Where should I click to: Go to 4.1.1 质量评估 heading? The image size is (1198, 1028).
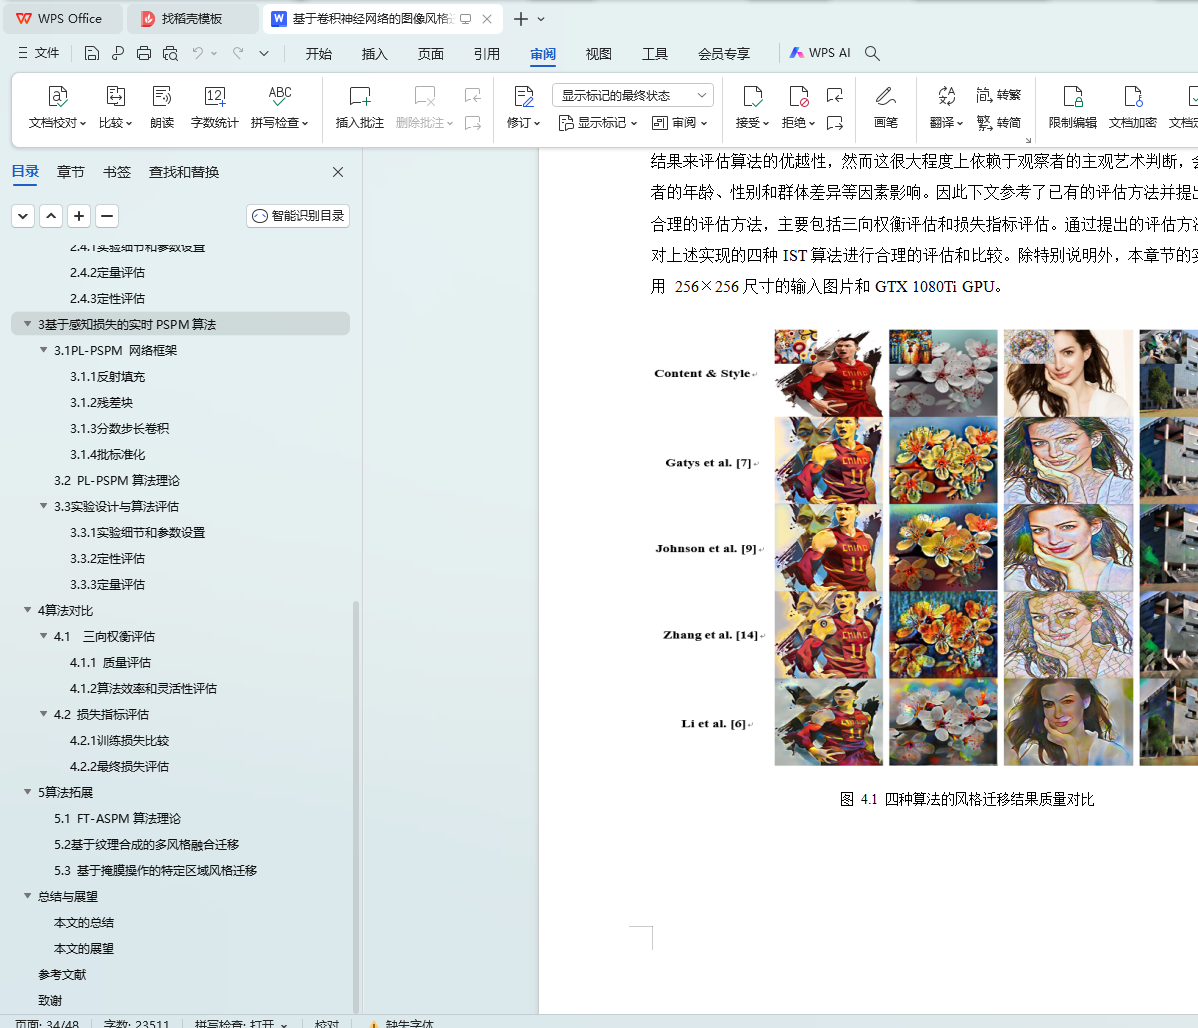110,662
